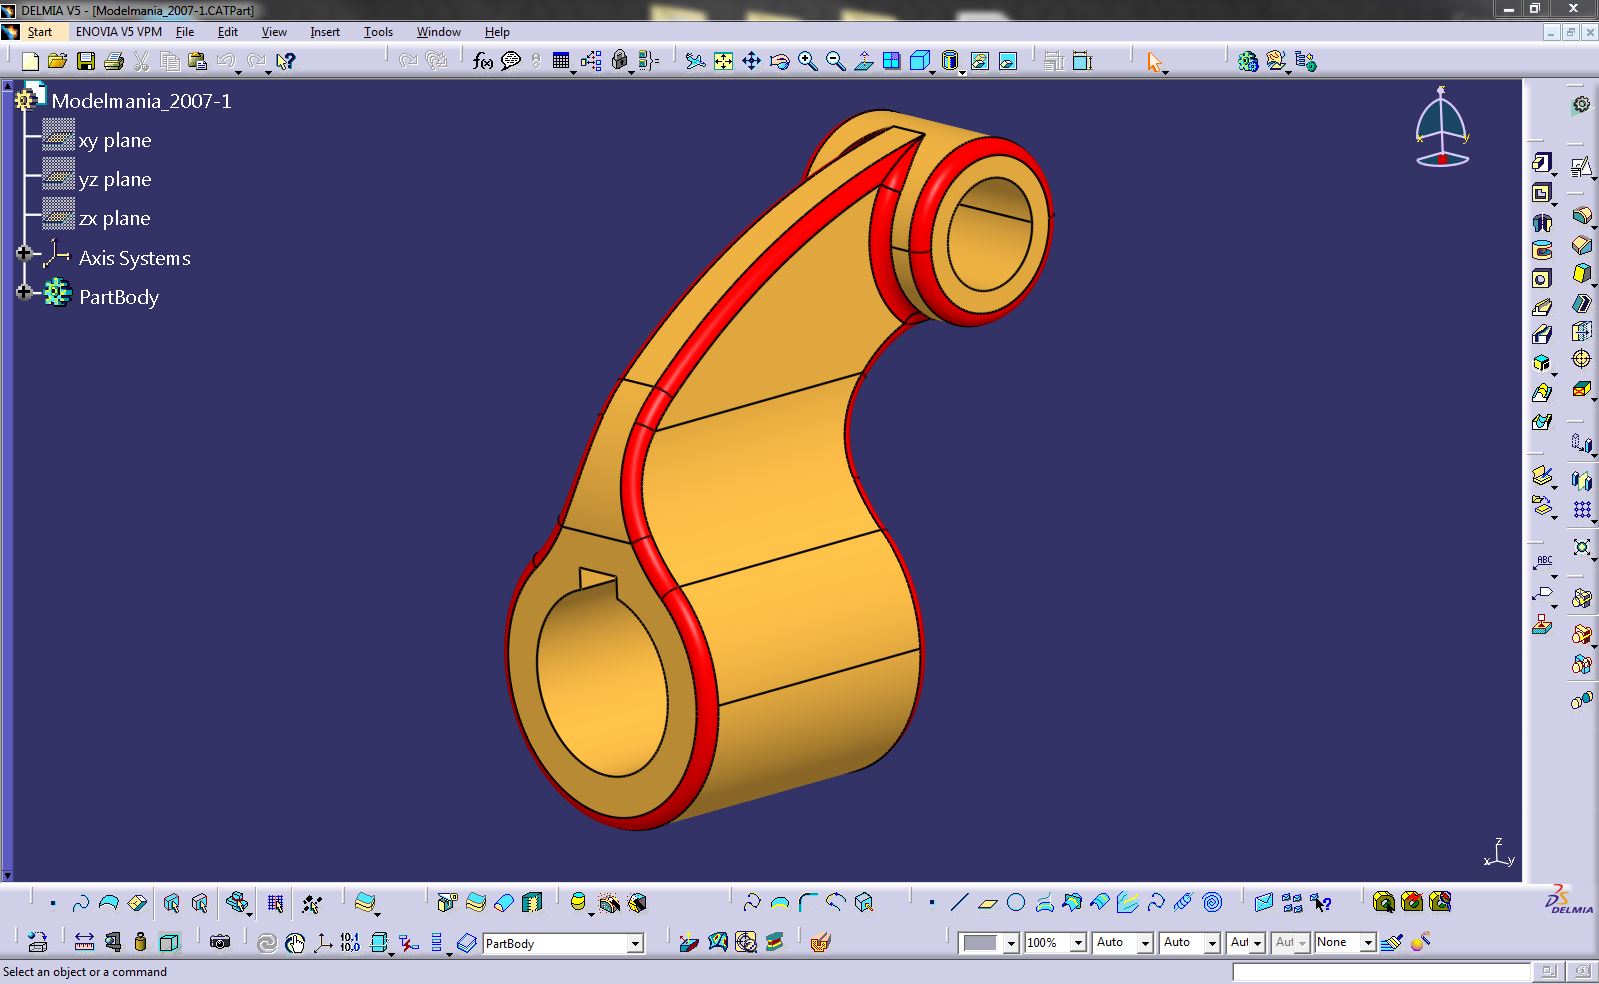The height and width of the screenshot is (984, 1599).
Task: Click the Paste clipboard icon
Action: tap(198, 62)
